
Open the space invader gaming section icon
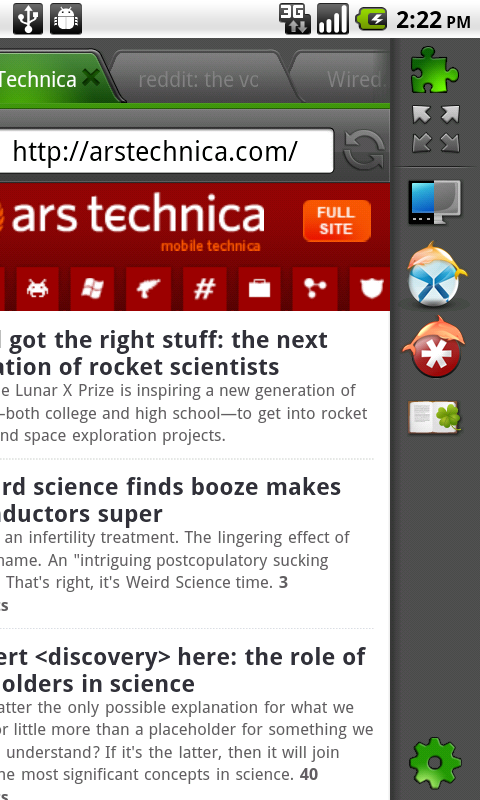pyautogui.click(x=37, y=289)
